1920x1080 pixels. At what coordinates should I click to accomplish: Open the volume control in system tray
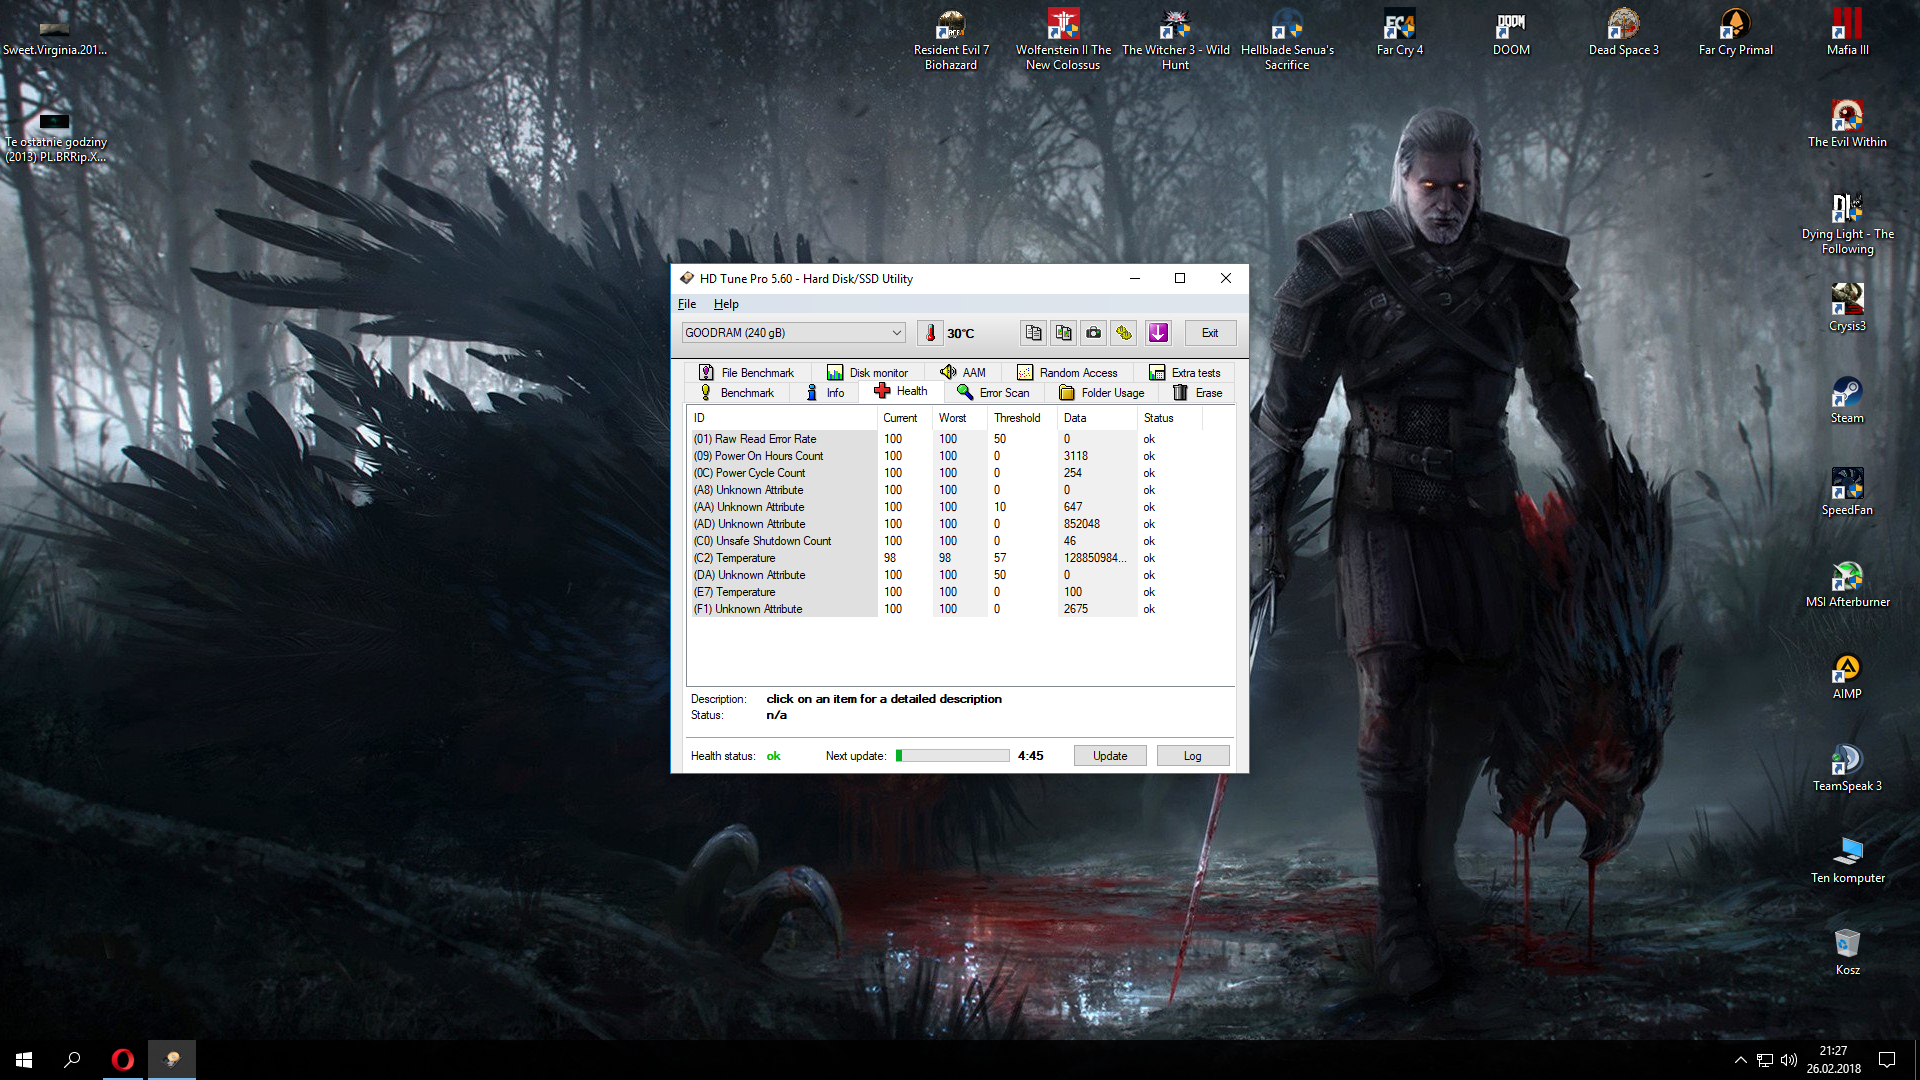[x=1789, y=1060]
